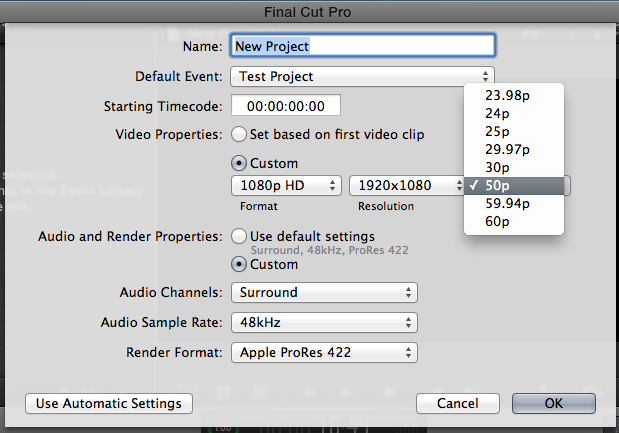
Task: Expand the Audio Sample Rate dropdown
Action: click(x=323, y=323)
